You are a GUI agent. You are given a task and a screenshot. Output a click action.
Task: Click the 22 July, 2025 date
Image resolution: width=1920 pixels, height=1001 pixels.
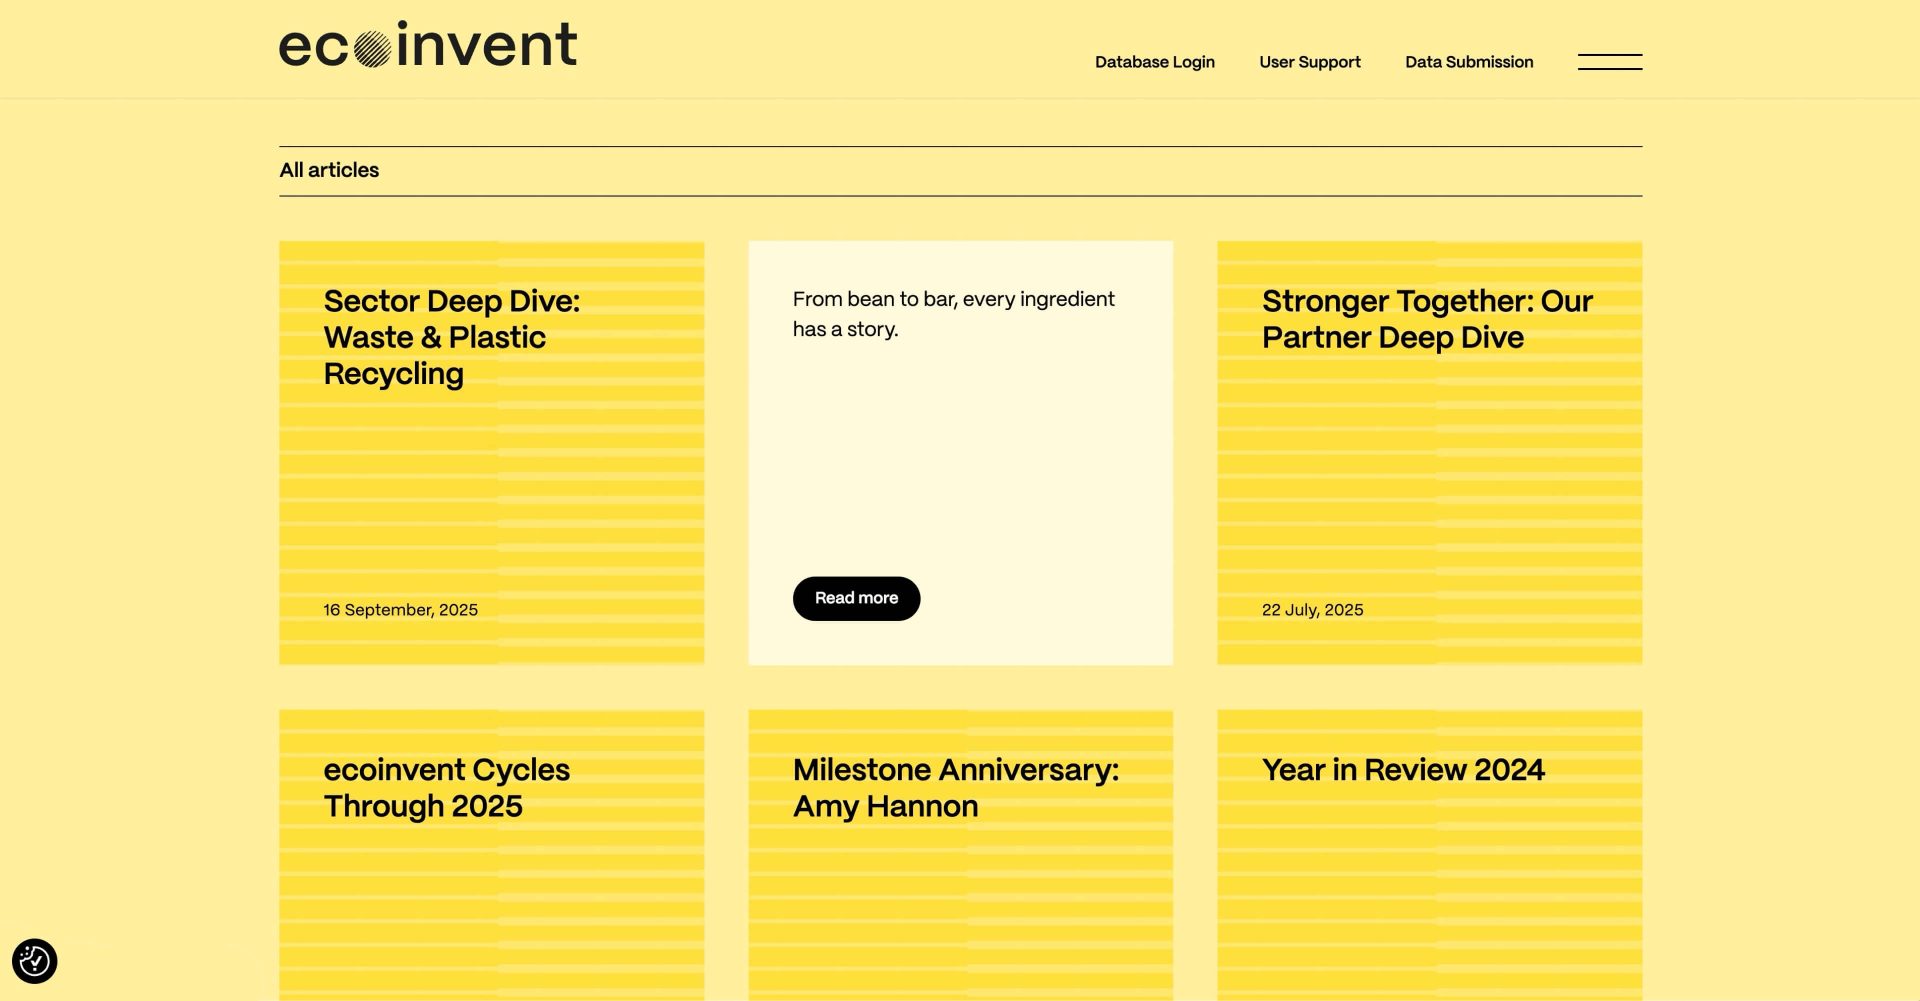point(1312,610)
